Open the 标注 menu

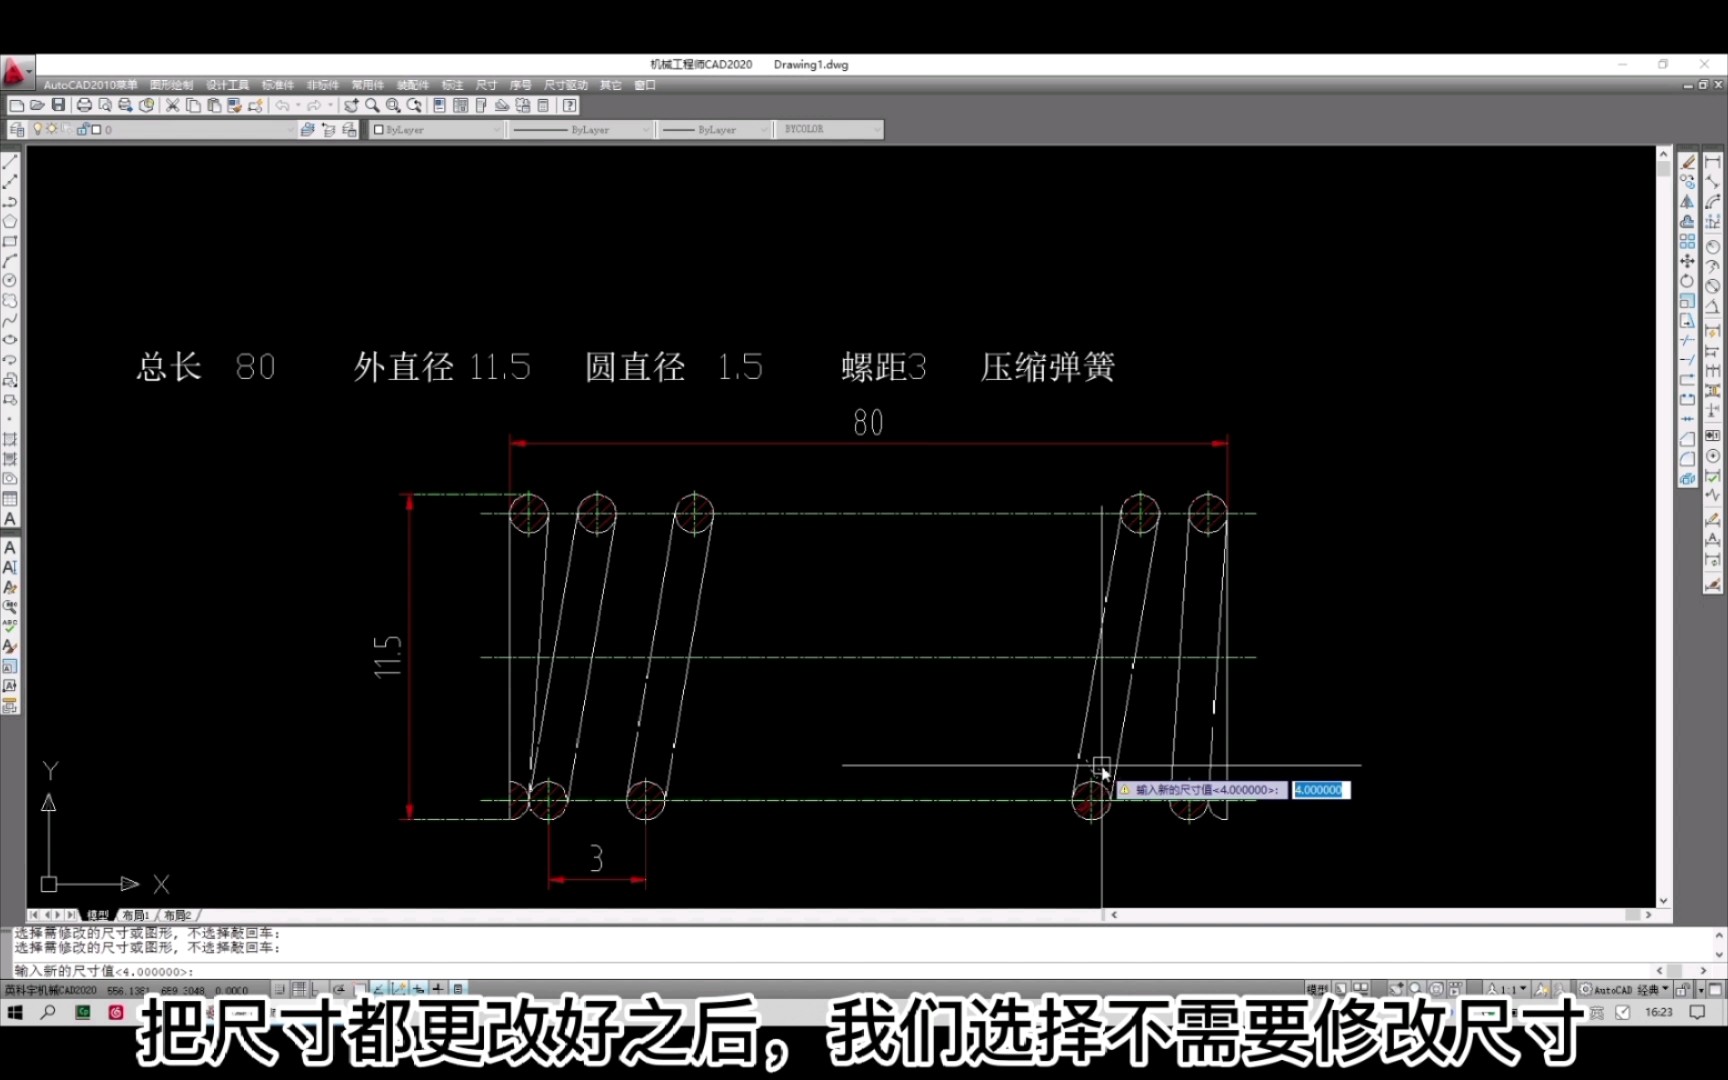point(452,85)
